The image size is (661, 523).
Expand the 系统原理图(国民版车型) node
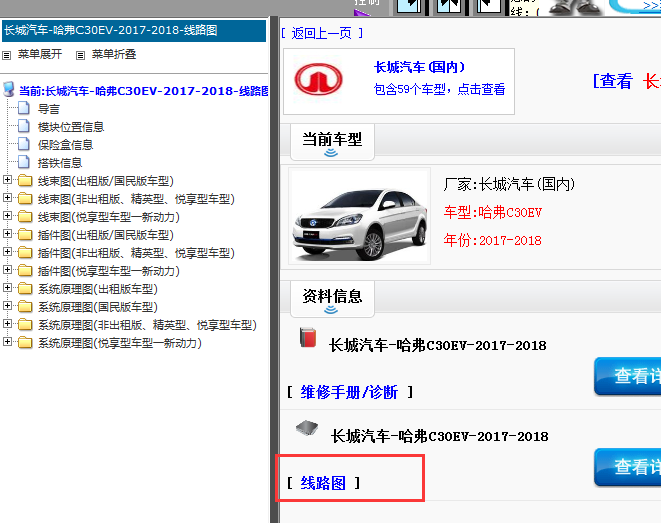point(7,305)
